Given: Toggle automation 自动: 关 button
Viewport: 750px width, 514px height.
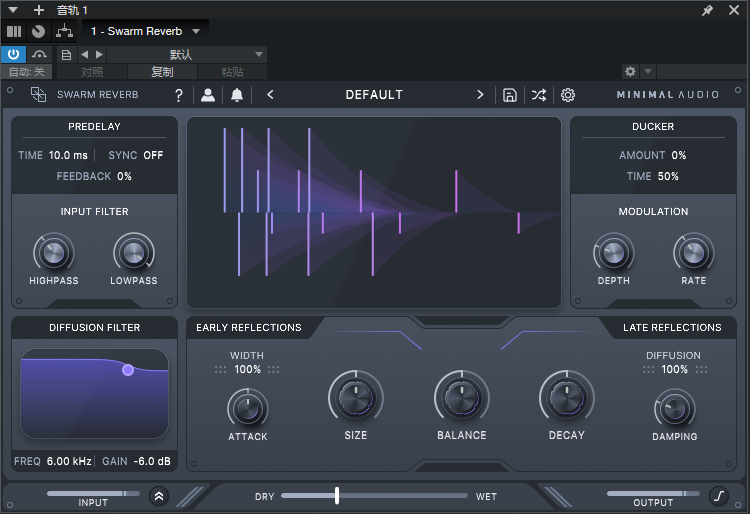Looking at the screenshot, I should 26,72.
